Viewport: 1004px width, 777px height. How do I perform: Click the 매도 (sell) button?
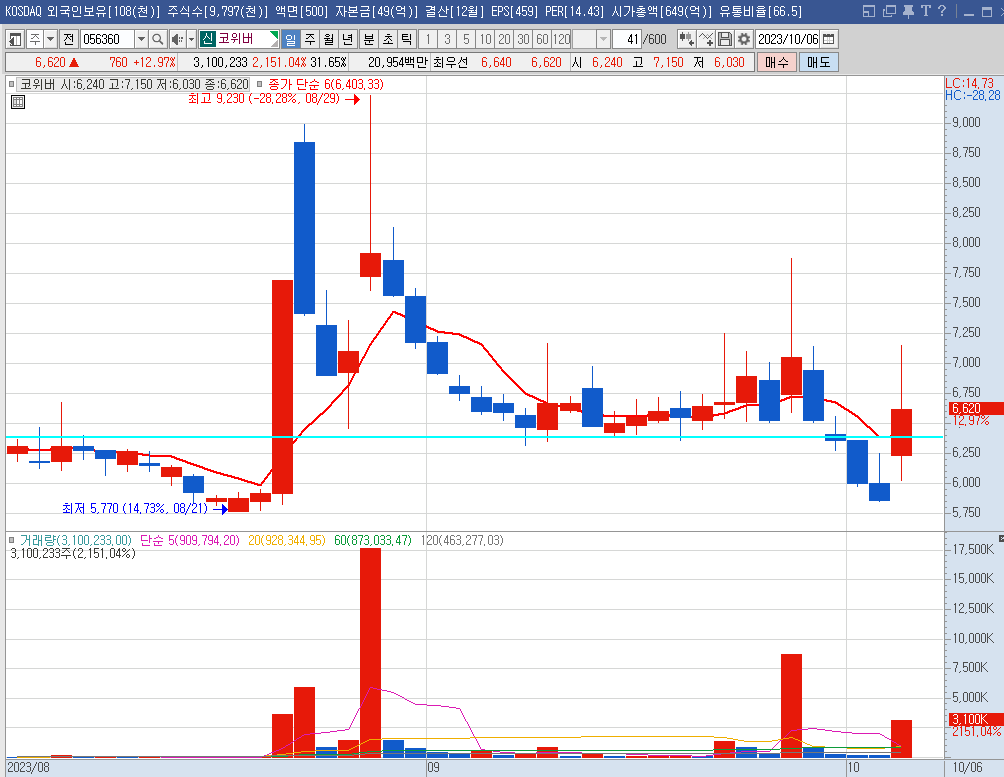[x=818, y=62]
